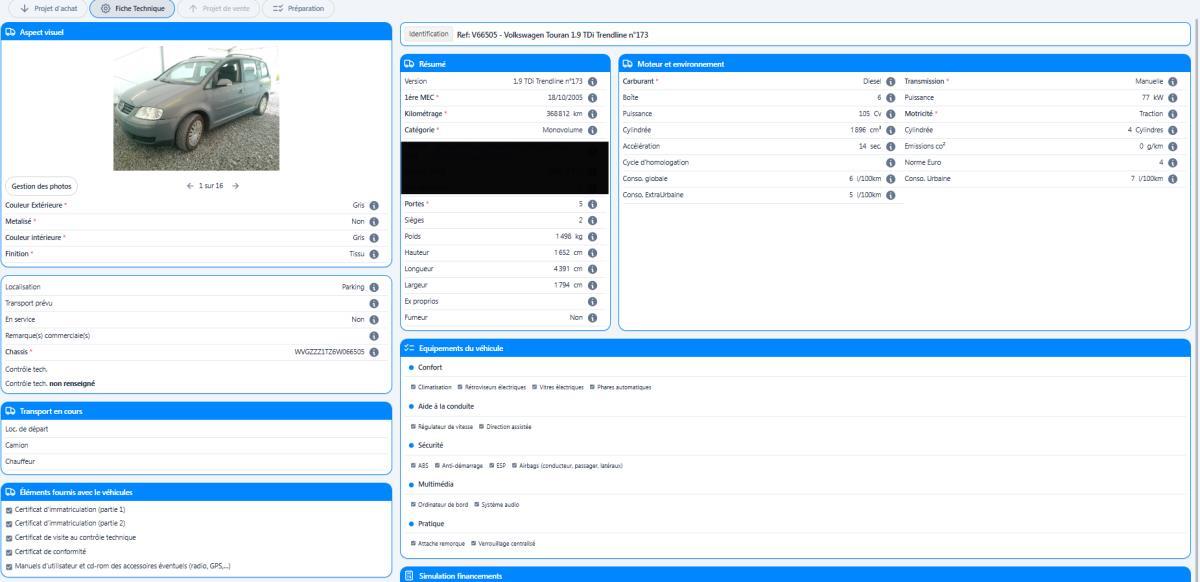Switch to the Projet d'achat tab
The width and height of the screenshot is (1200, 582).
pos(45,9)
